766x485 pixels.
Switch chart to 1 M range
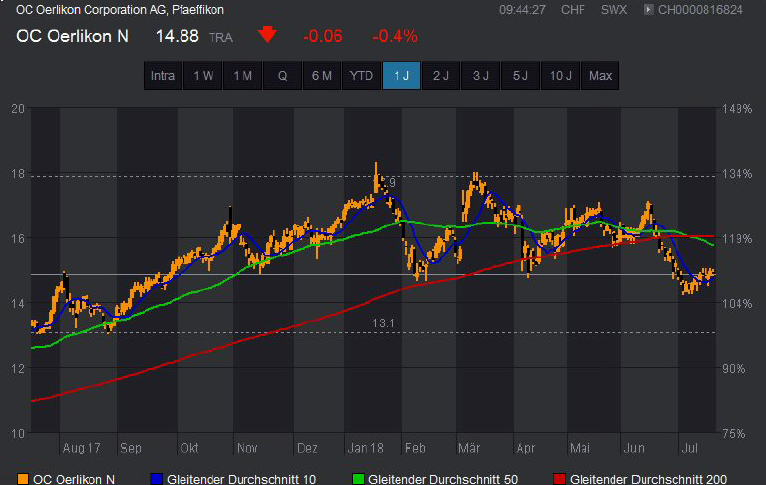click(x=242, y=76)
